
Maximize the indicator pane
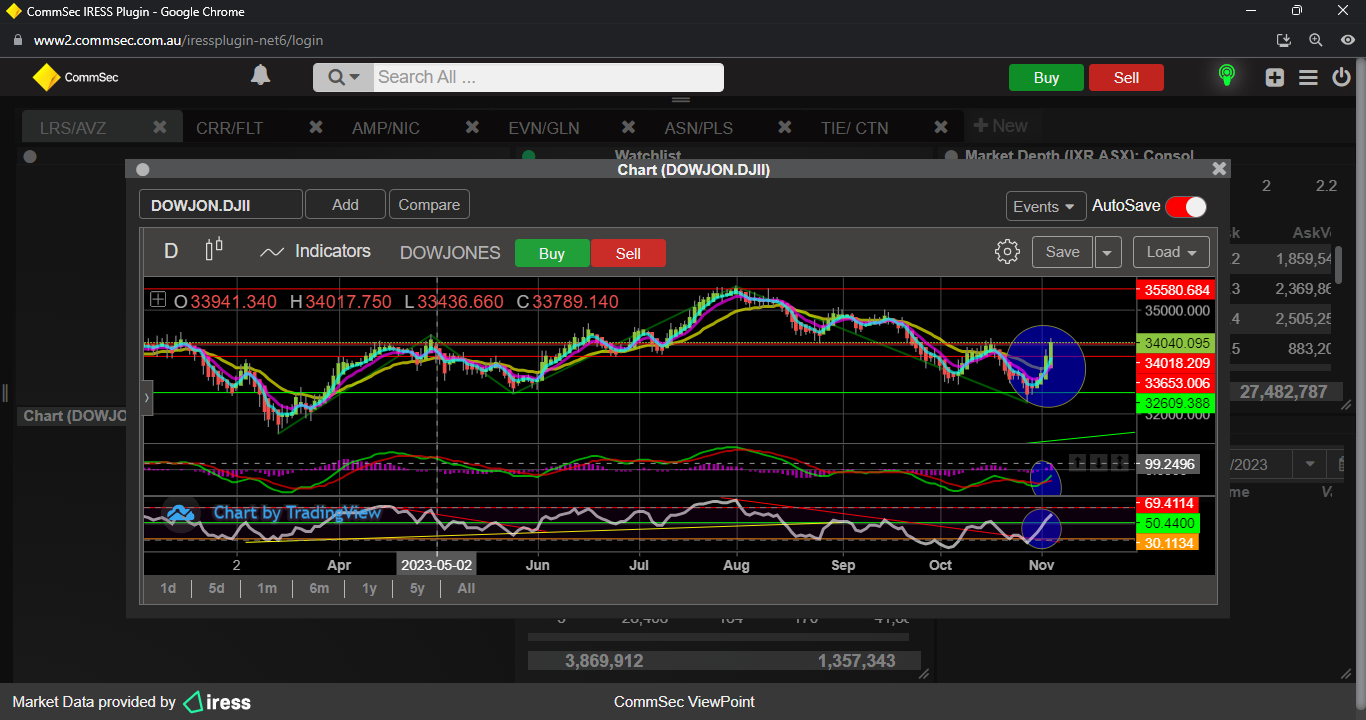point(1120,462)
